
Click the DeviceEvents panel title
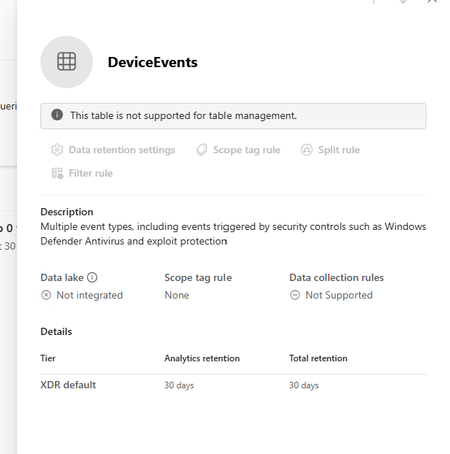tap(153, 62)
